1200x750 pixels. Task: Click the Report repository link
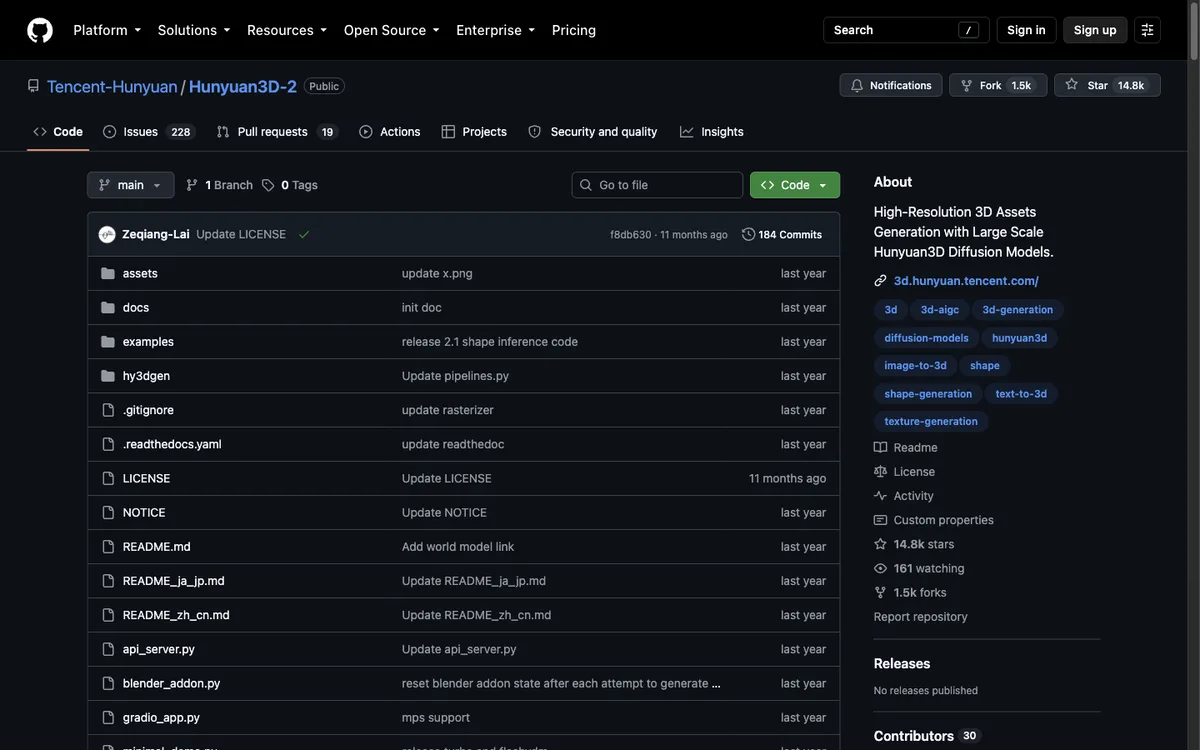(921, 617)
